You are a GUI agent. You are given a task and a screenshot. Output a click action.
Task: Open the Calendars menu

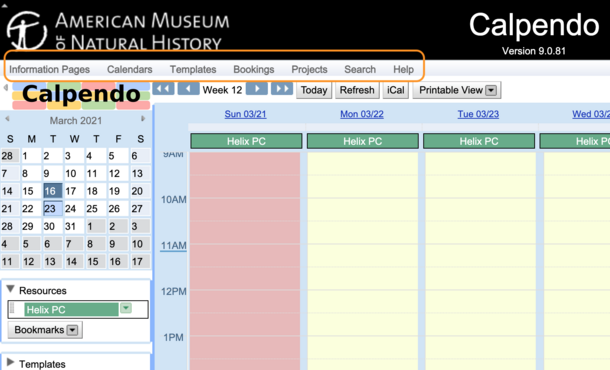click(130, 69)
